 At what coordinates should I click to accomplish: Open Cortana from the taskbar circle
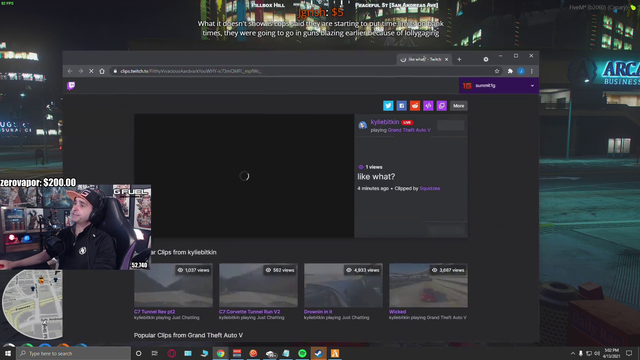138,353
